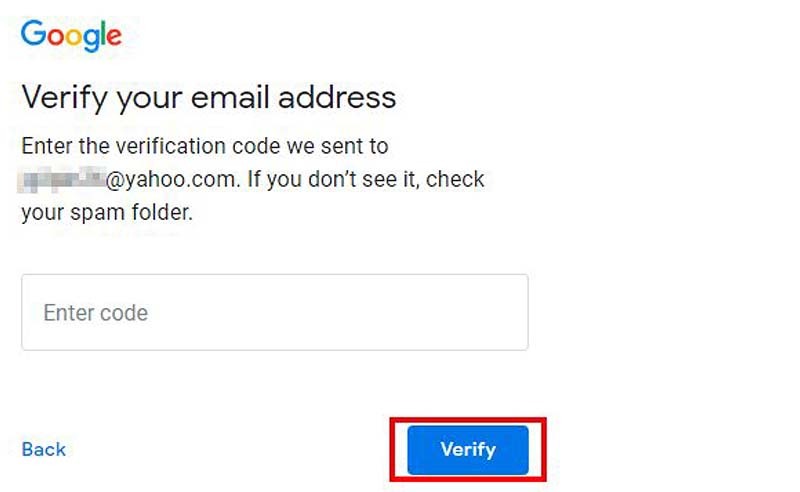Click the "Verify your email address" heading
800x492 pixels.
(x=209, y=98)
